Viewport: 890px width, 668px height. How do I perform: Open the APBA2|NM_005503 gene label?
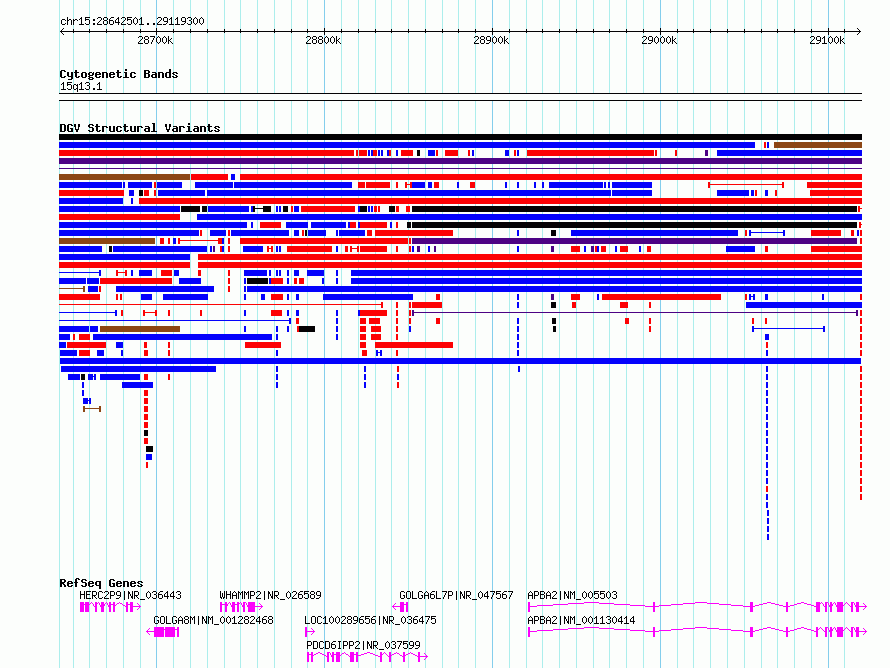[x=572, y=595]
